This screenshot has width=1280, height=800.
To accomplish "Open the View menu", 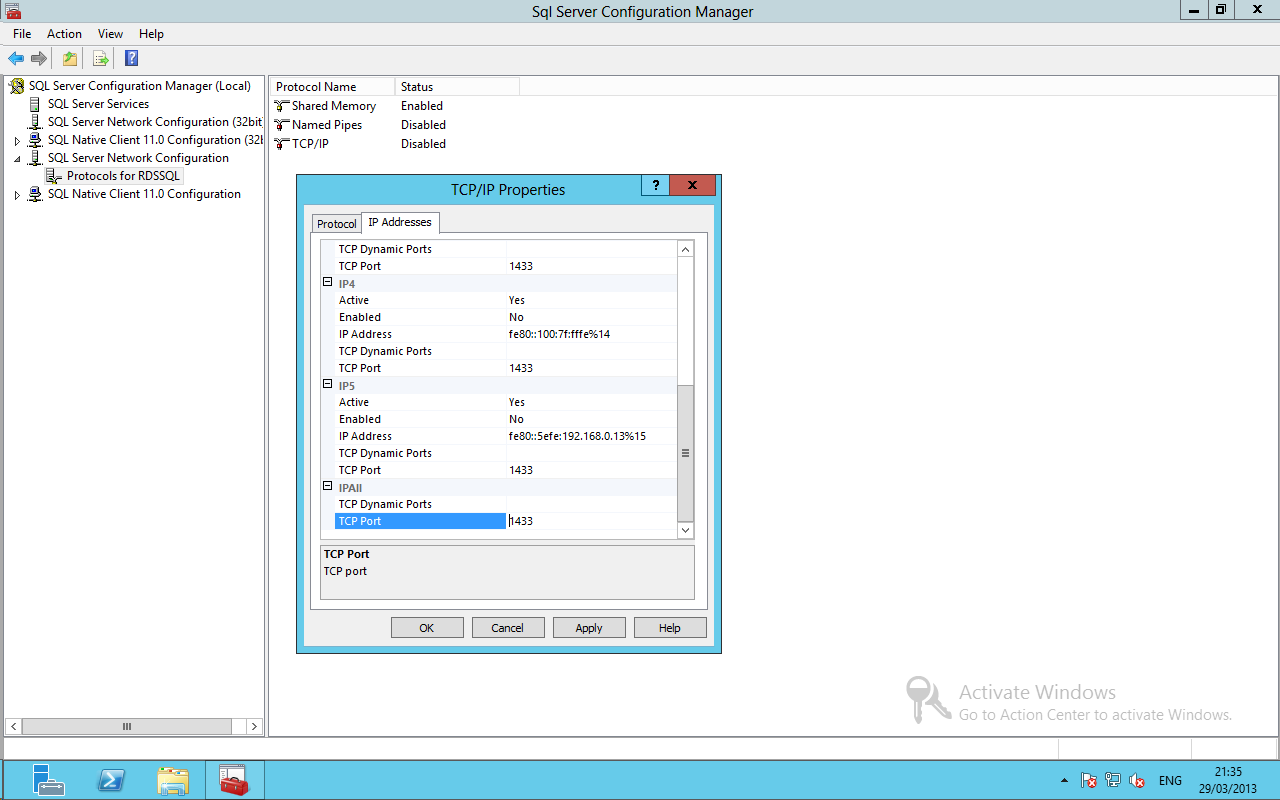I will point(110,34).
